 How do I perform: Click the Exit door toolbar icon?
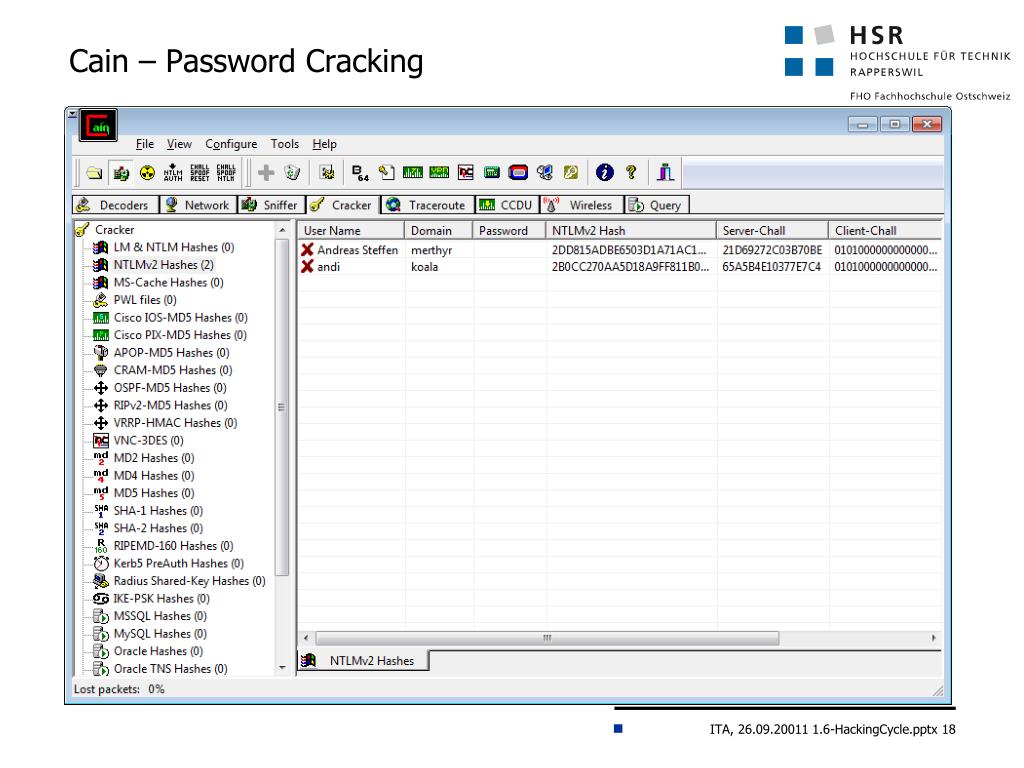click(x=665, y=172)
